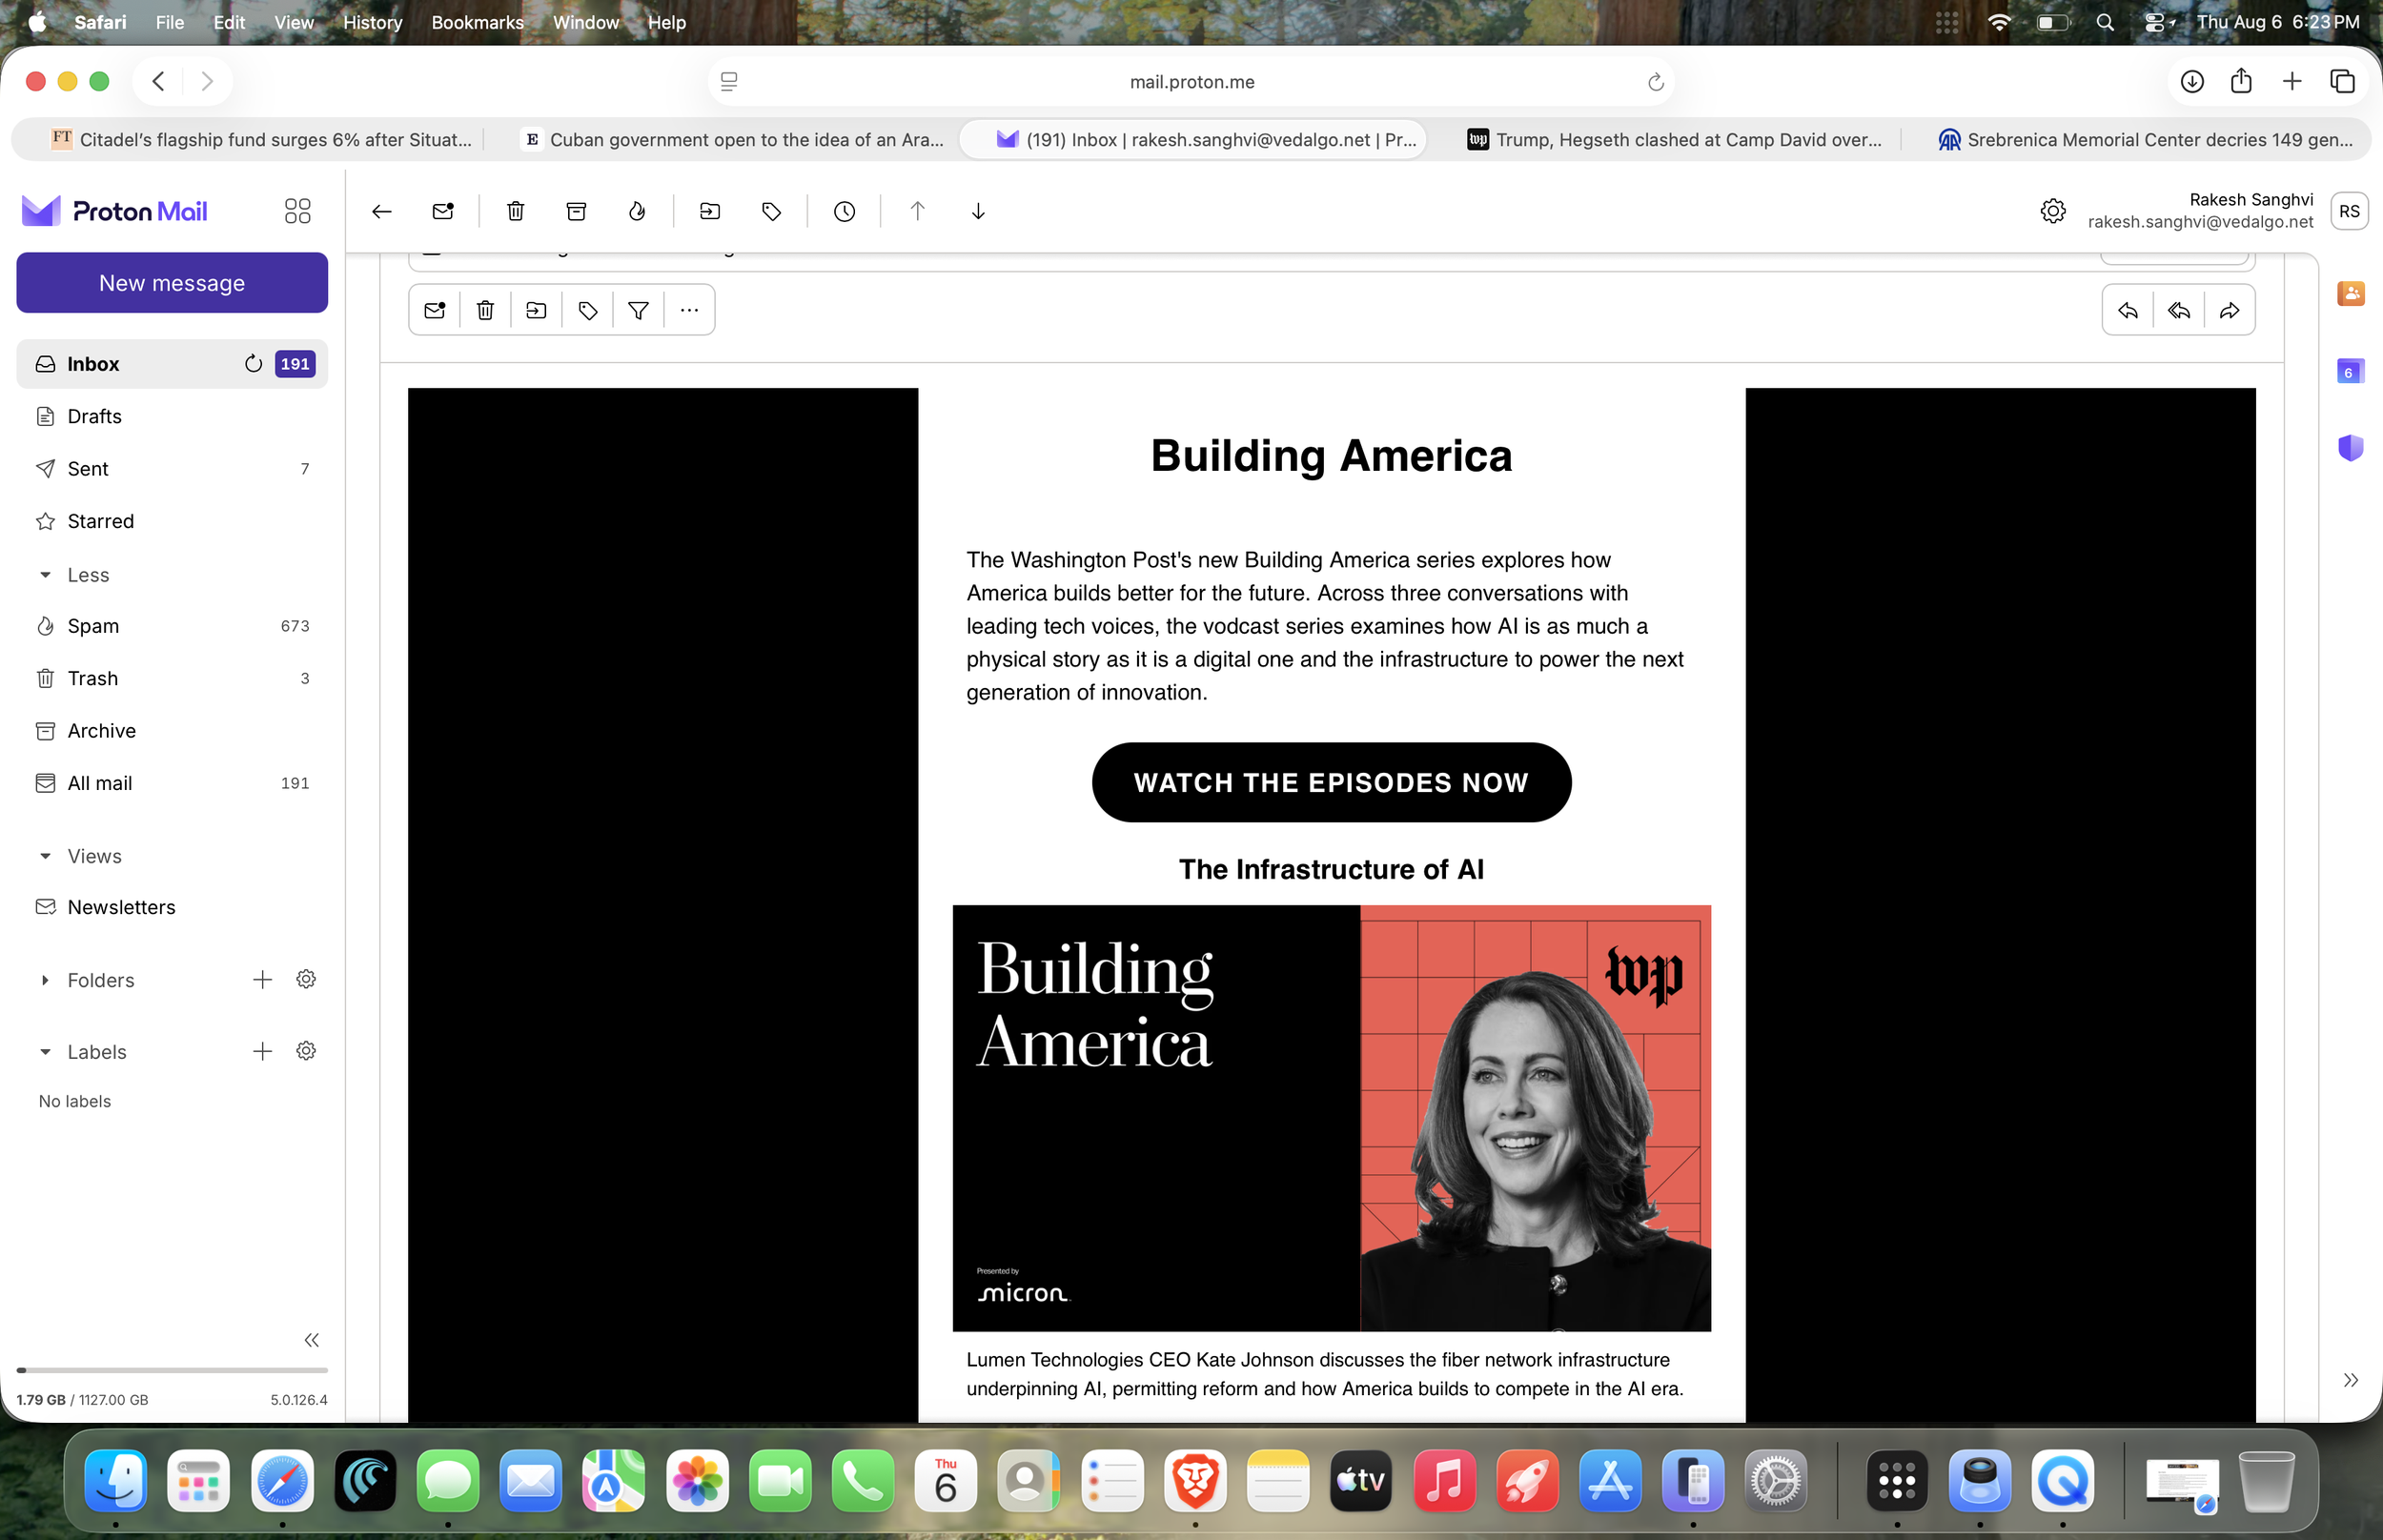Open the RS account menu

pos(2349,211)
